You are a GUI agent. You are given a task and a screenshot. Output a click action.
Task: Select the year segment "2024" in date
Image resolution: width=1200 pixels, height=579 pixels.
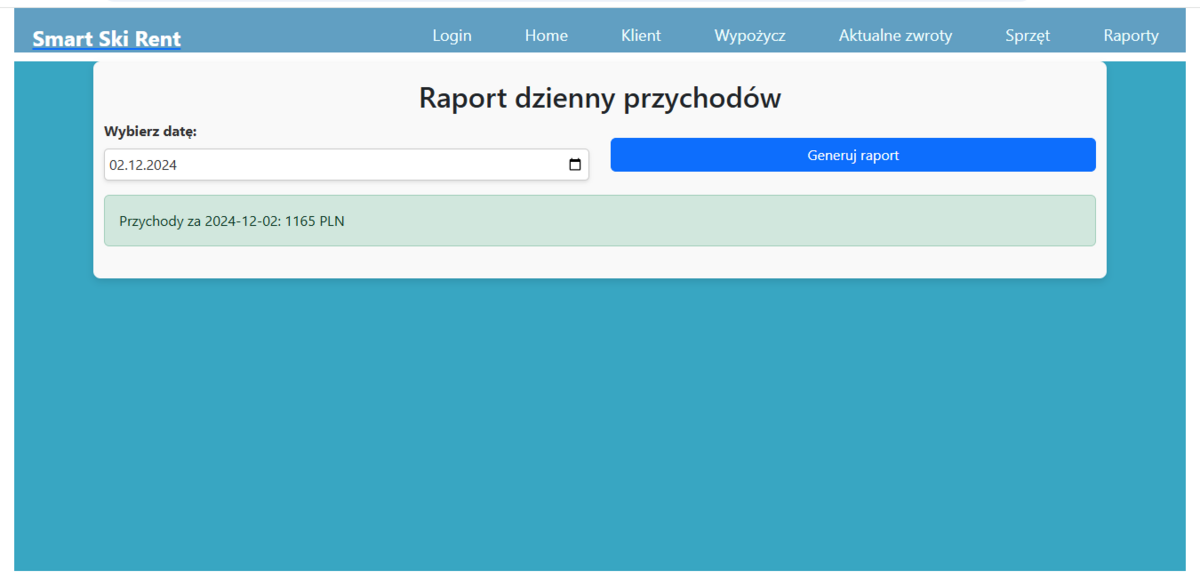(160, 166)
